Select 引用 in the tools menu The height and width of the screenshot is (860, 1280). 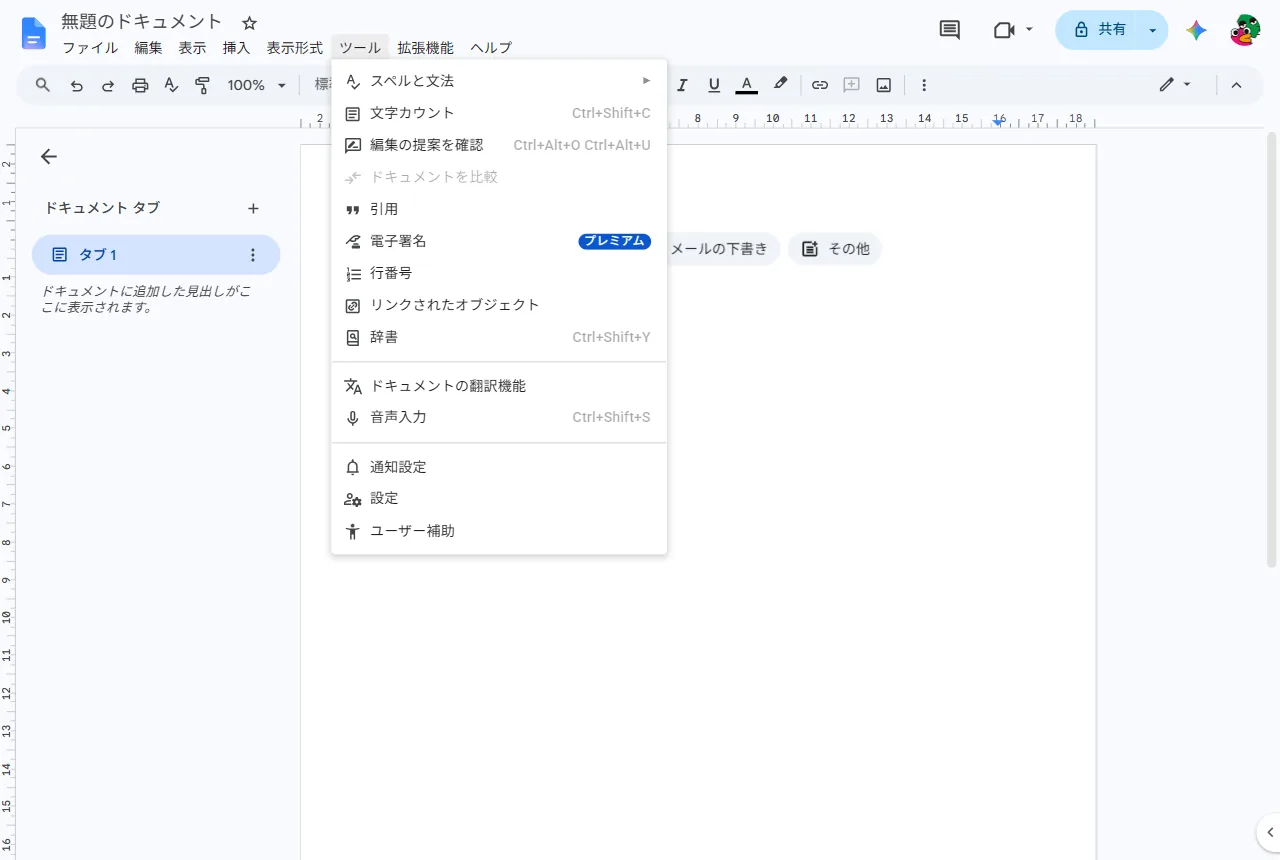pyautogui.click(x=499, y=209)
